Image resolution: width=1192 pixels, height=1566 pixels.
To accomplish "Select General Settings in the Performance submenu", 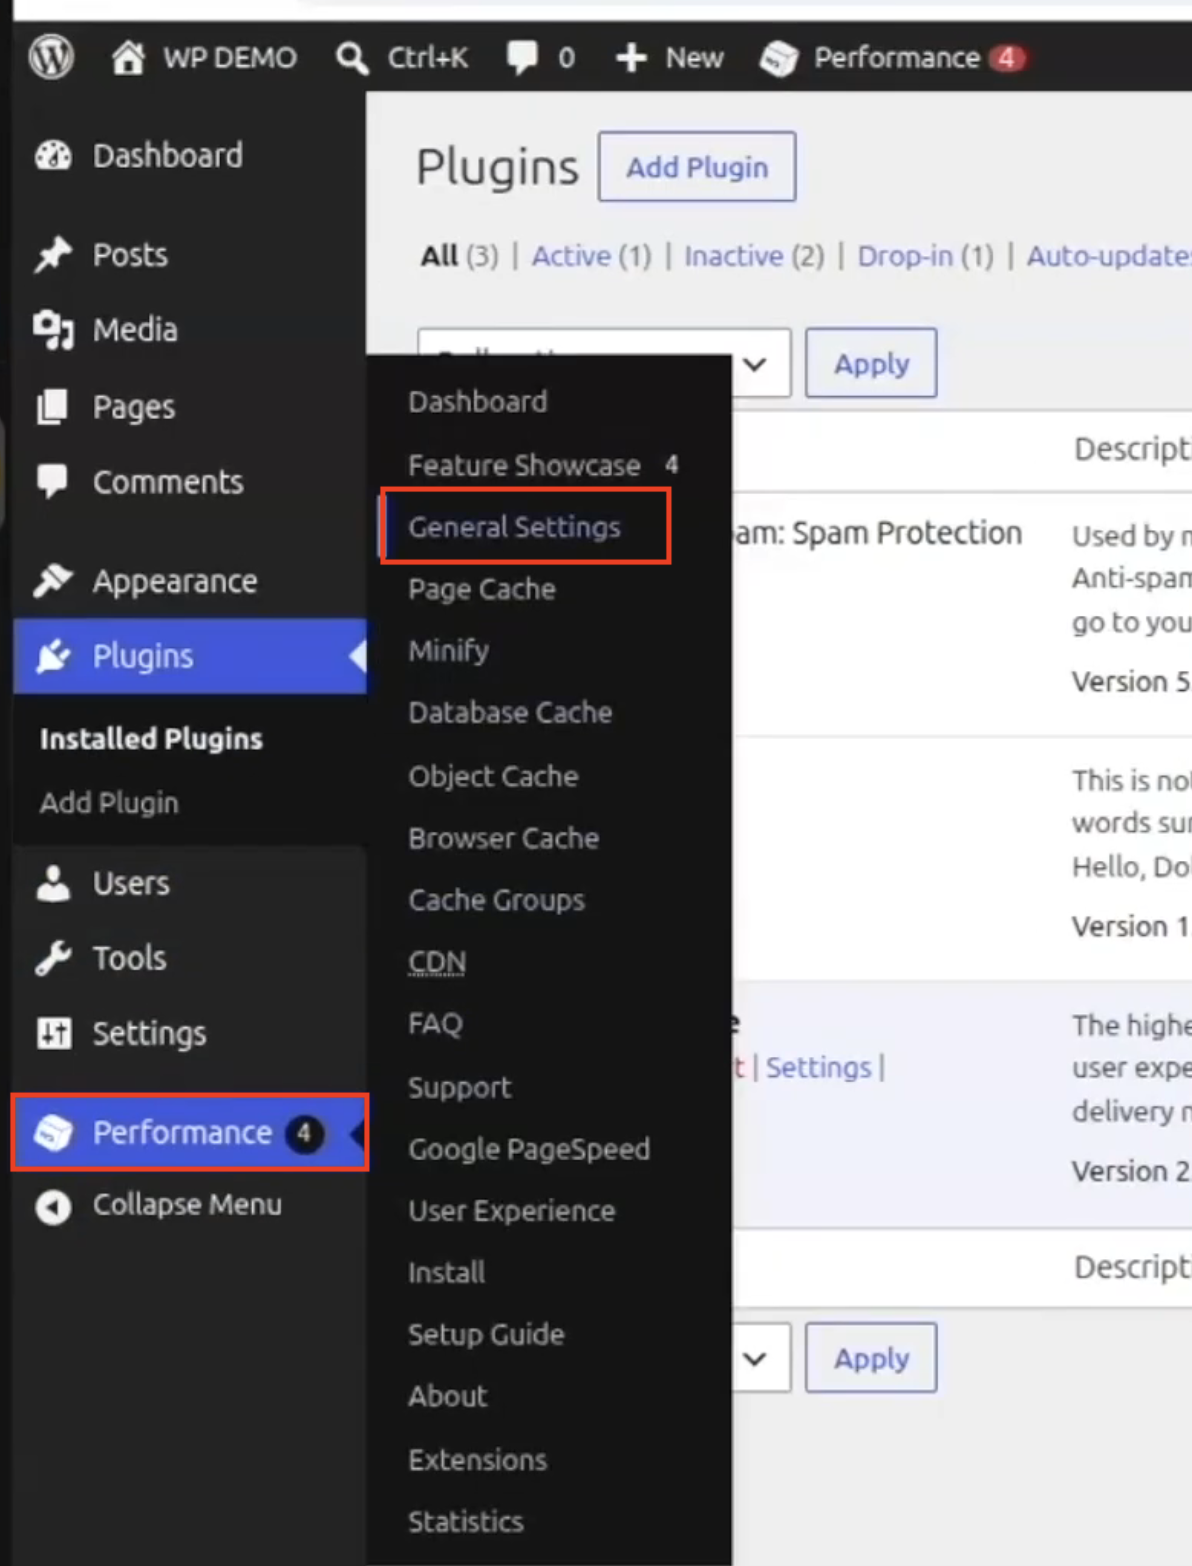I will (x=514, y=527).
